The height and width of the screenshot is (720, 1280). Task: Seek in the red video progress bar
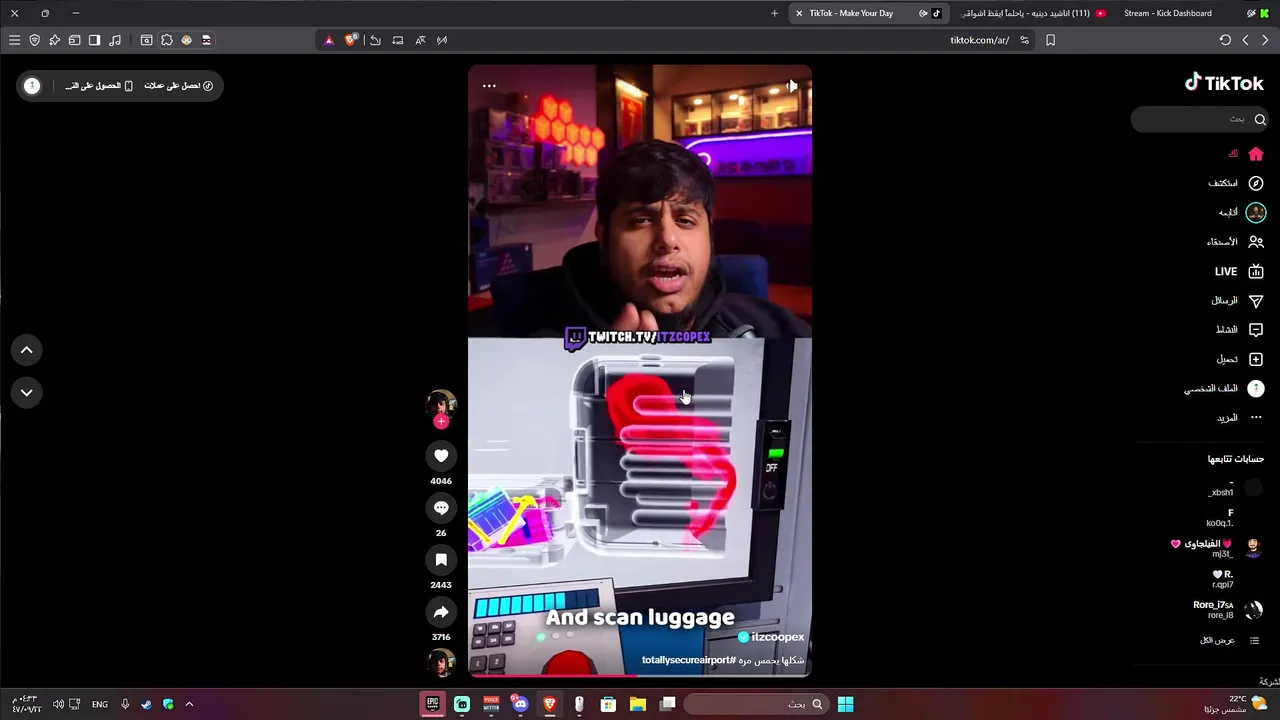click(640, 675)
